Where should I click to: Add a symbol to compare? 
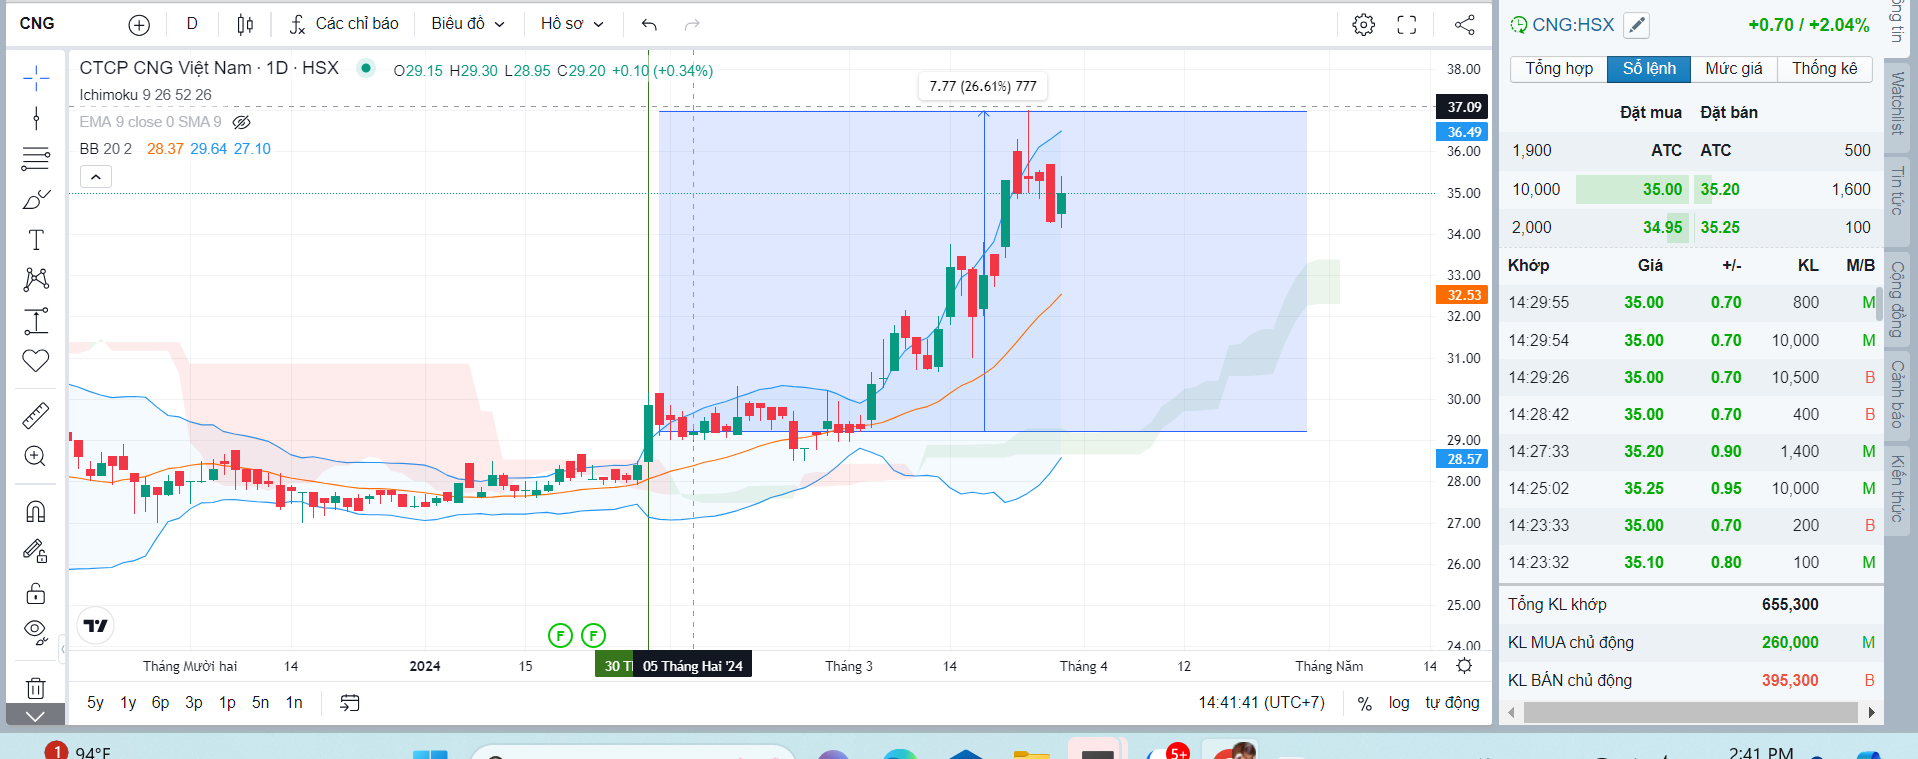click(139, 24)
